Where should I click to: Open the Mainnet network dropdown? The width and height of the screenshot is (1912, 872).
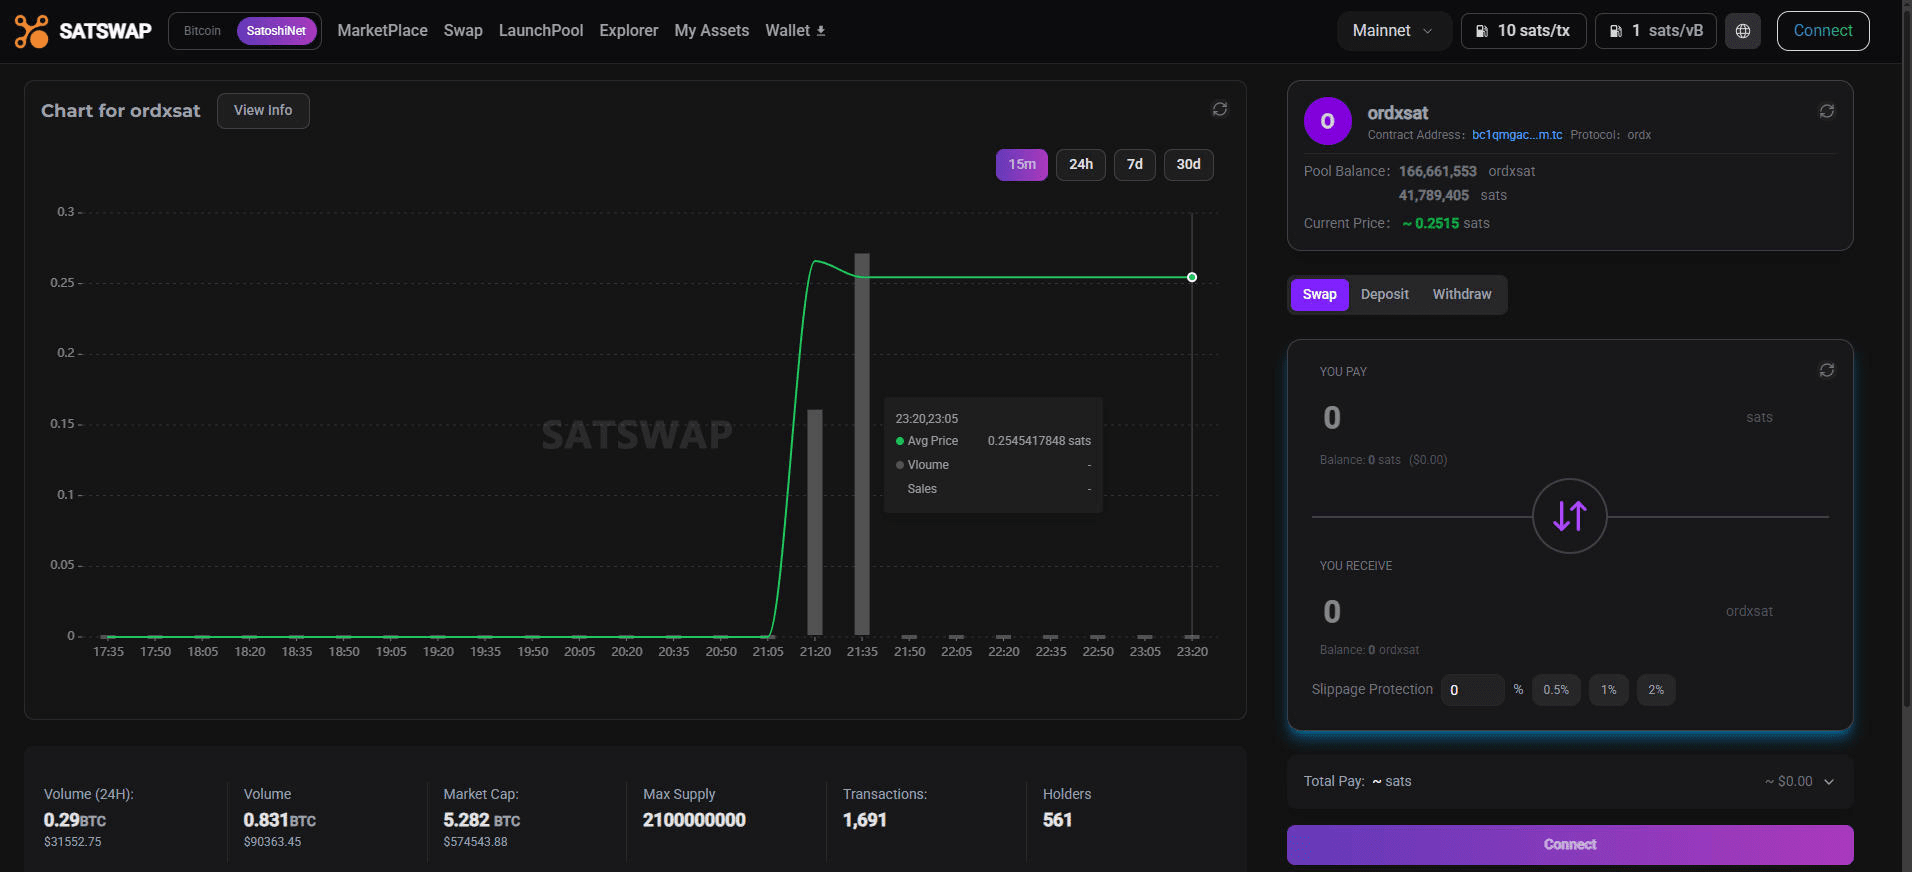pyautogui.click(x=1392, y=31)
